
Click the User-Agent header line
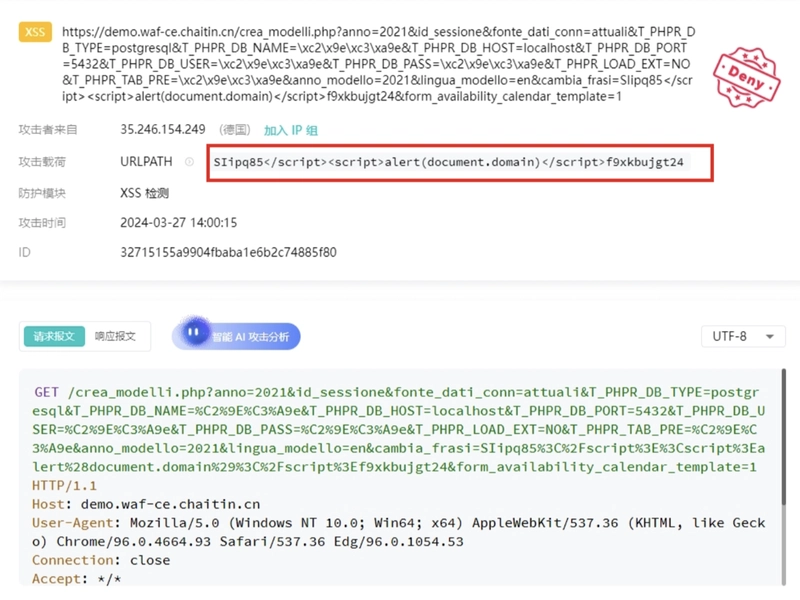pyautogui.click(x=398, y=532)
